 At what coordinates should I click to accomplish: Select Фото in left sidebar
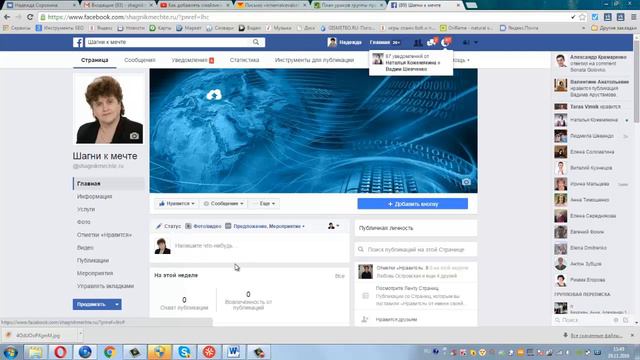[84, 222]
